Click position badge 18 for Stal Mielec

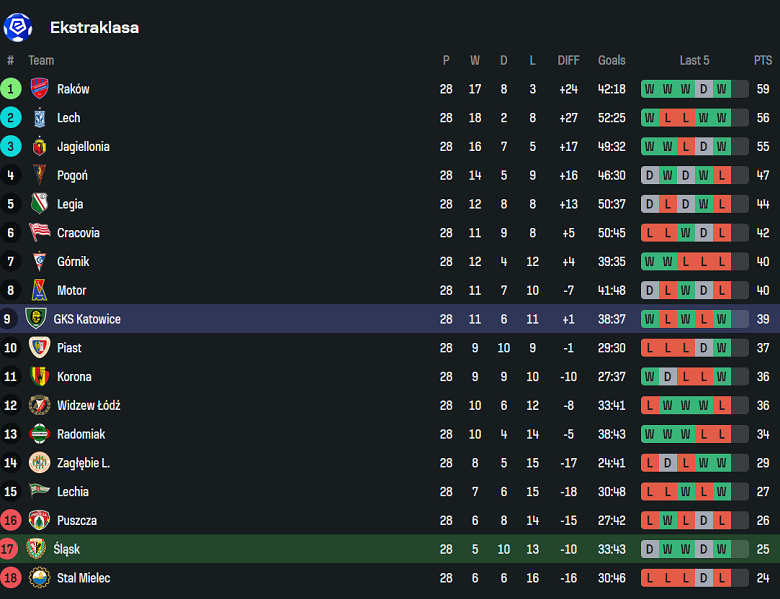coord(11,578)
